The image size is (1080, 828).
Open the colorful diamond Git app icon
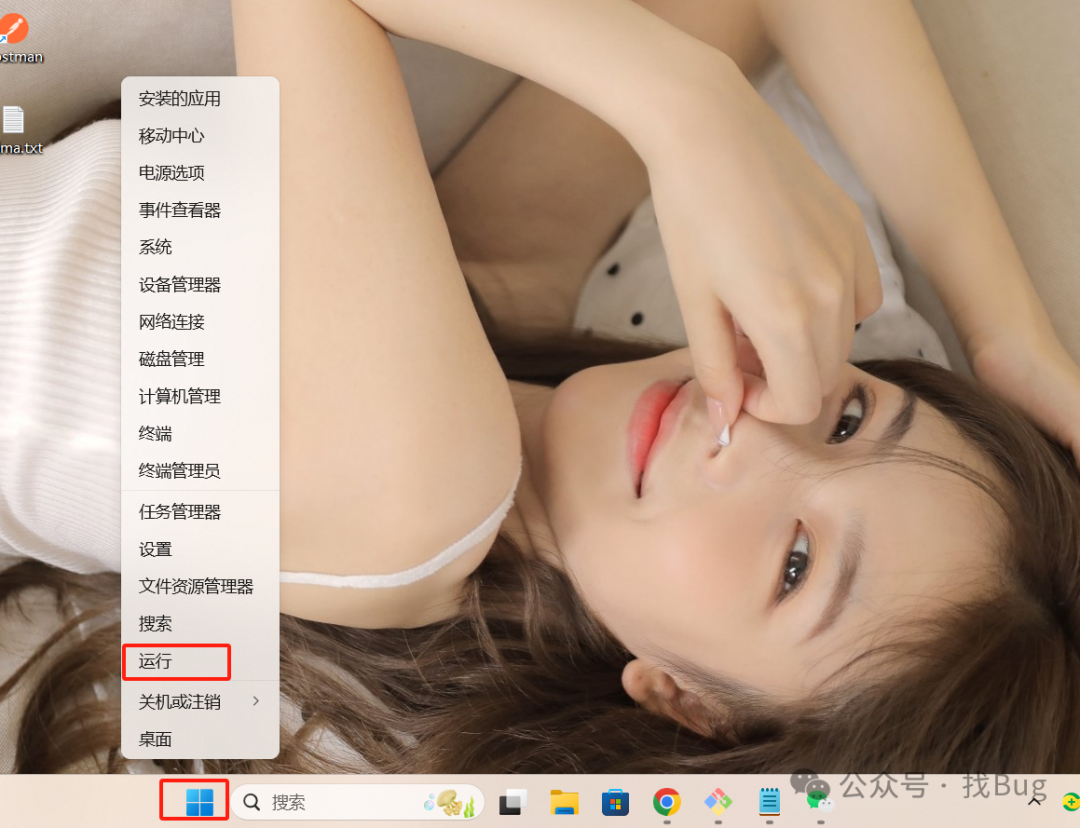[718, 802]
